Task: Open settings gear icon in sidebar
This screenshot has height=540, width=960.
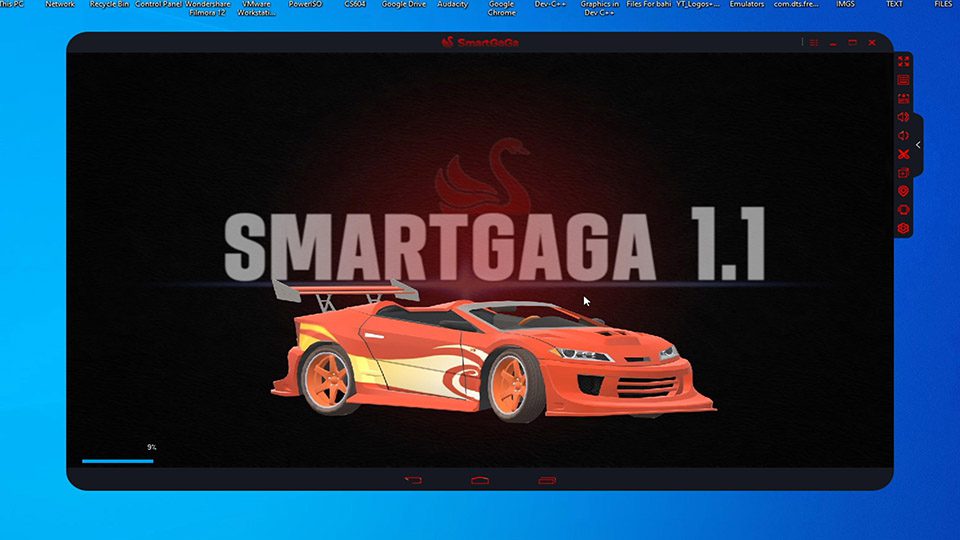Action: point(904,228)
